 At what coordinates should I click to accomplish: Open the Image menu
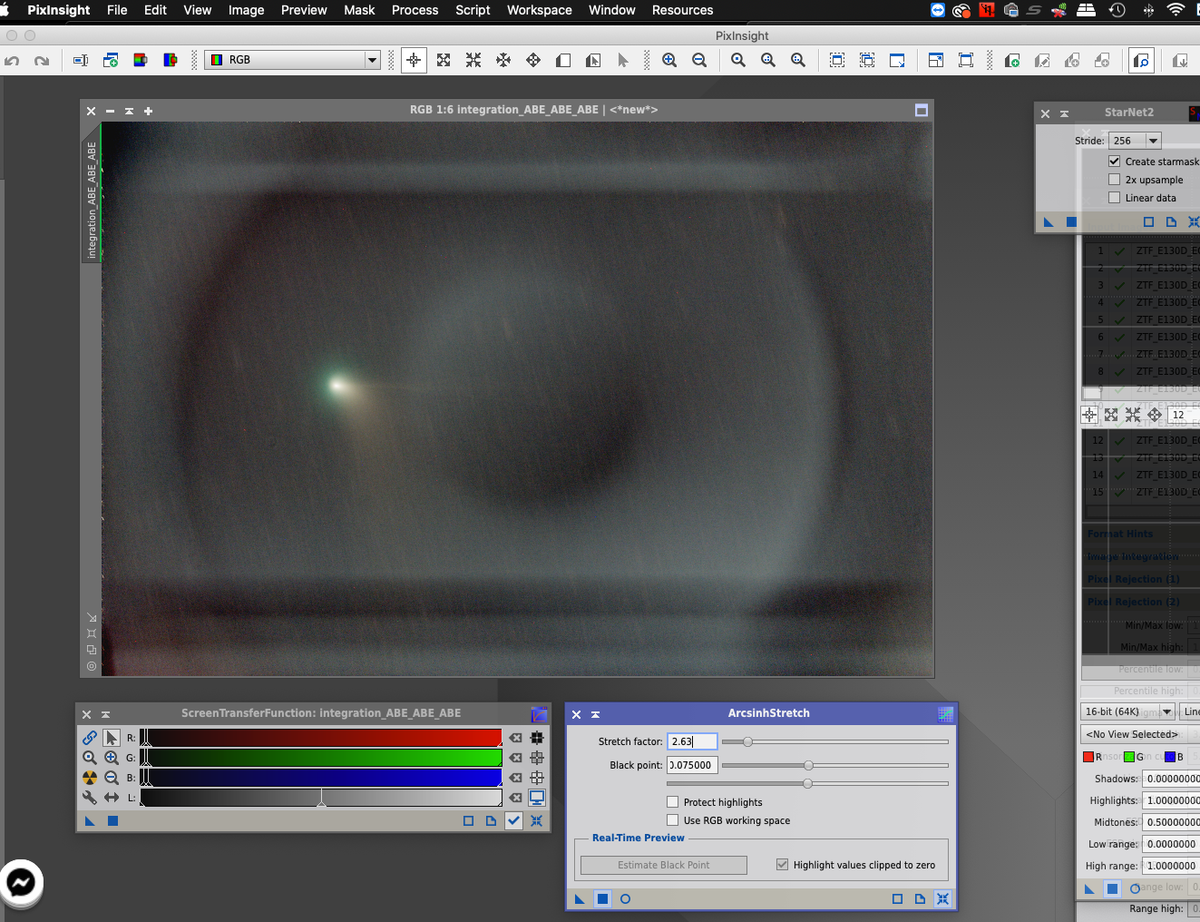(246, 10)
